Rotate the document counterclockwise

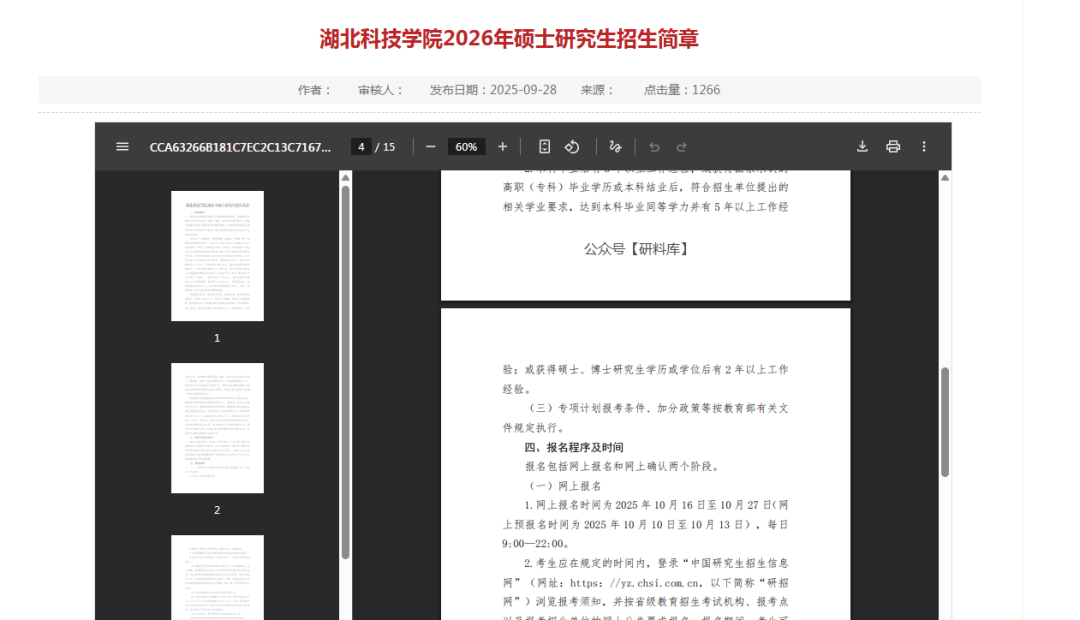[x=572, y=147]
